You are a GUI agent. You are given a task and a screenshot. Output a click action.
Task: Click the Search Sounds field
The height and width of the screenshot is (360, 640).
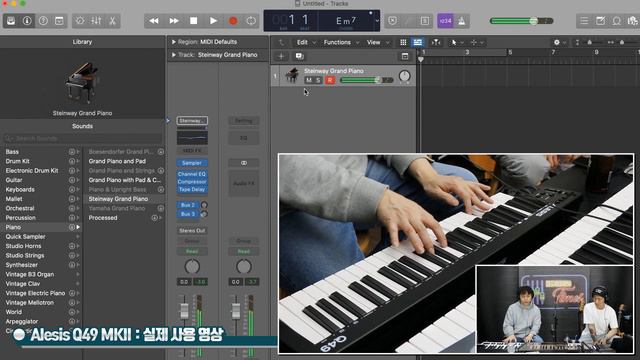click(x=83, y=139)
